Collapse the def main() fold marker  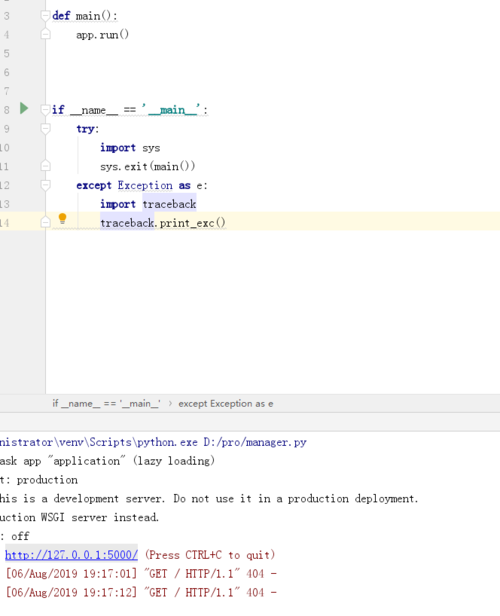(x=46, y=16)
